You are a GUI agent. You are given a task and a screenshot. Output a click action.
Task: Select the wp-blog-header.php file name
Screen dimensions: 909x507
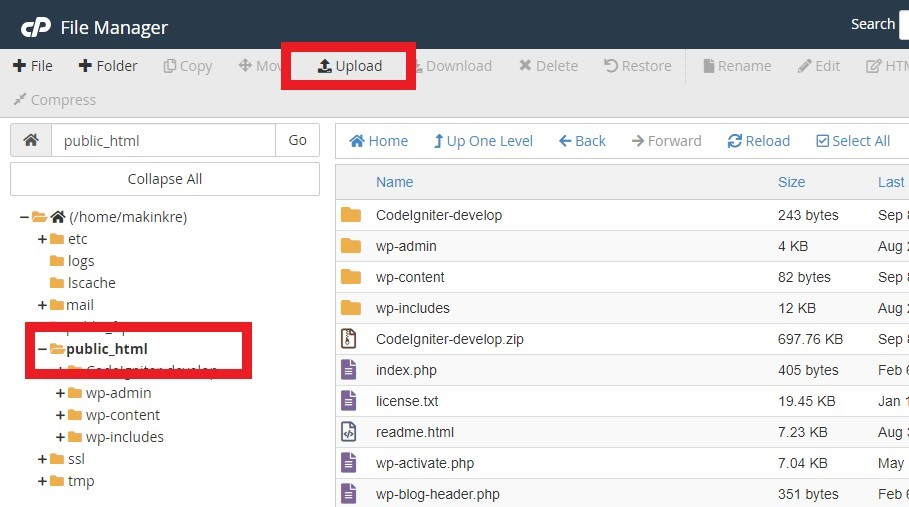[438, 494]
